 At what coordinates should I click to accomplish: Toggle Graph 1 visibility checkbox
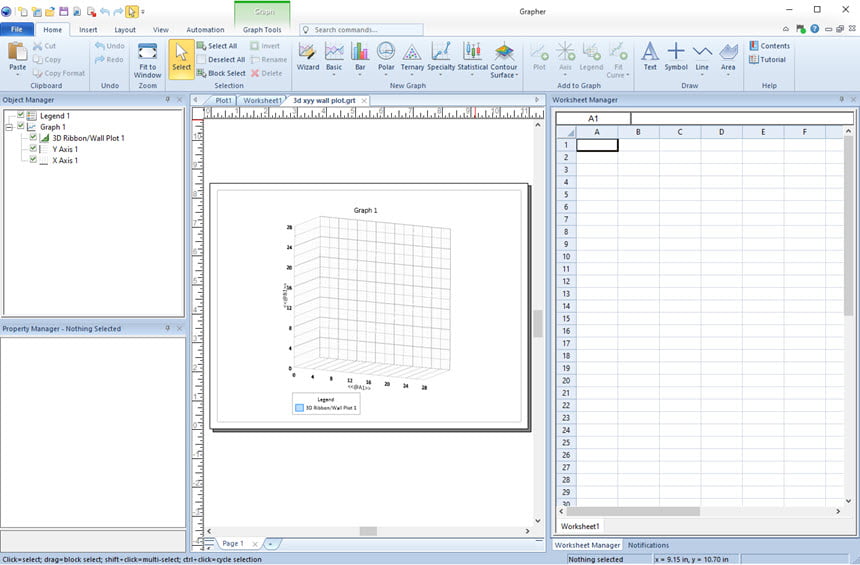[x=20, y=126]
